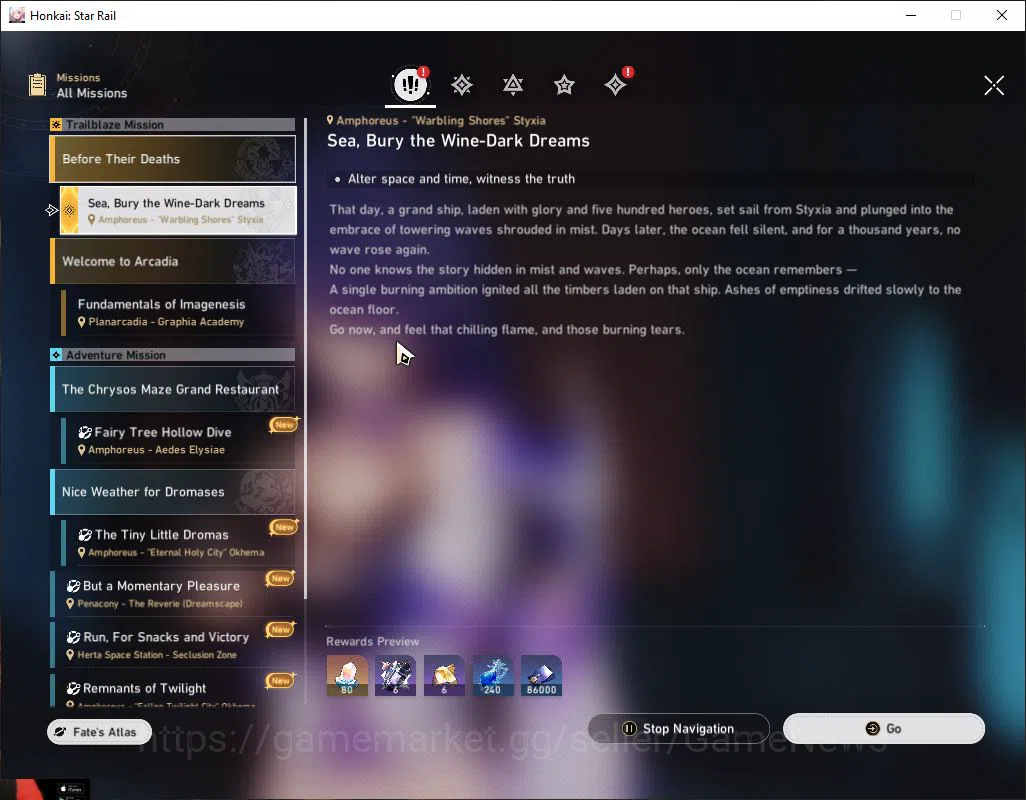Click the location pin for Penacony - The Reverie
Screen dimensions: 1026x800
tap(70, 604)
